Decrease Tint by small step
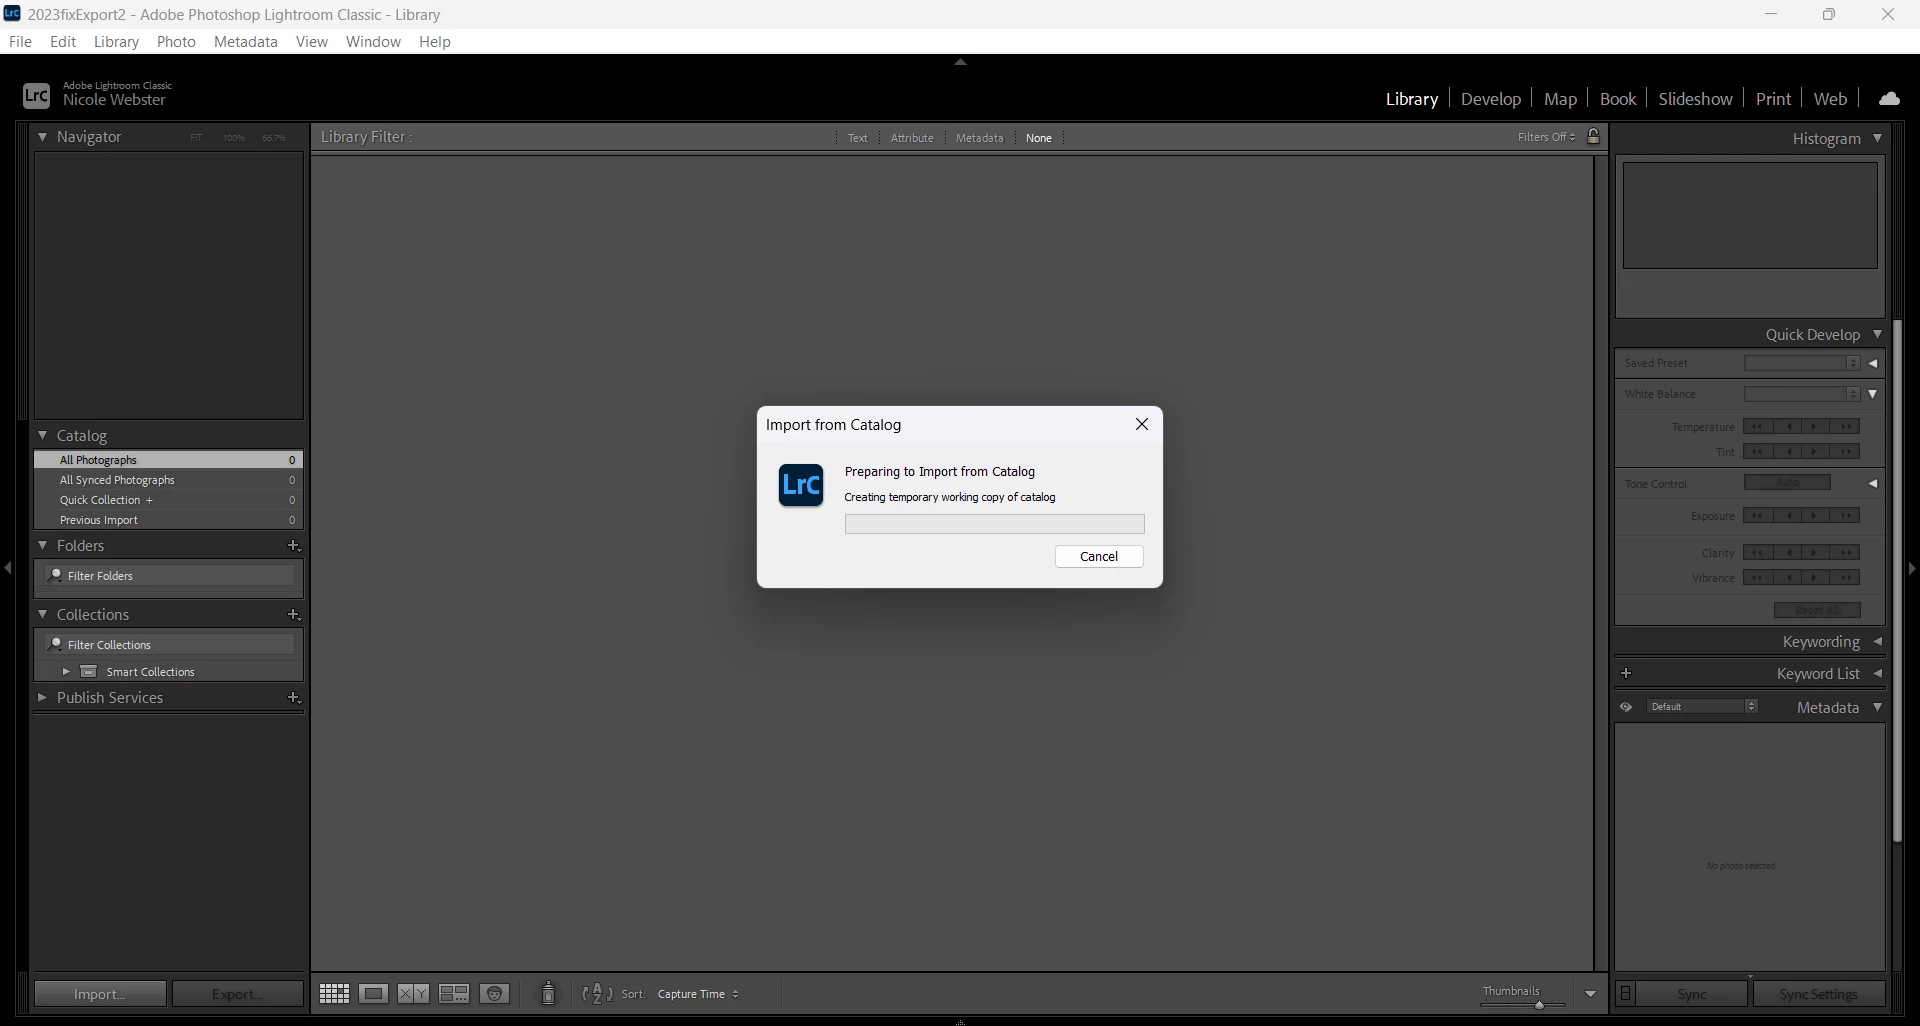Image resolution: width=1920 pixels, height=1026 pixels. pos(1787,451)
